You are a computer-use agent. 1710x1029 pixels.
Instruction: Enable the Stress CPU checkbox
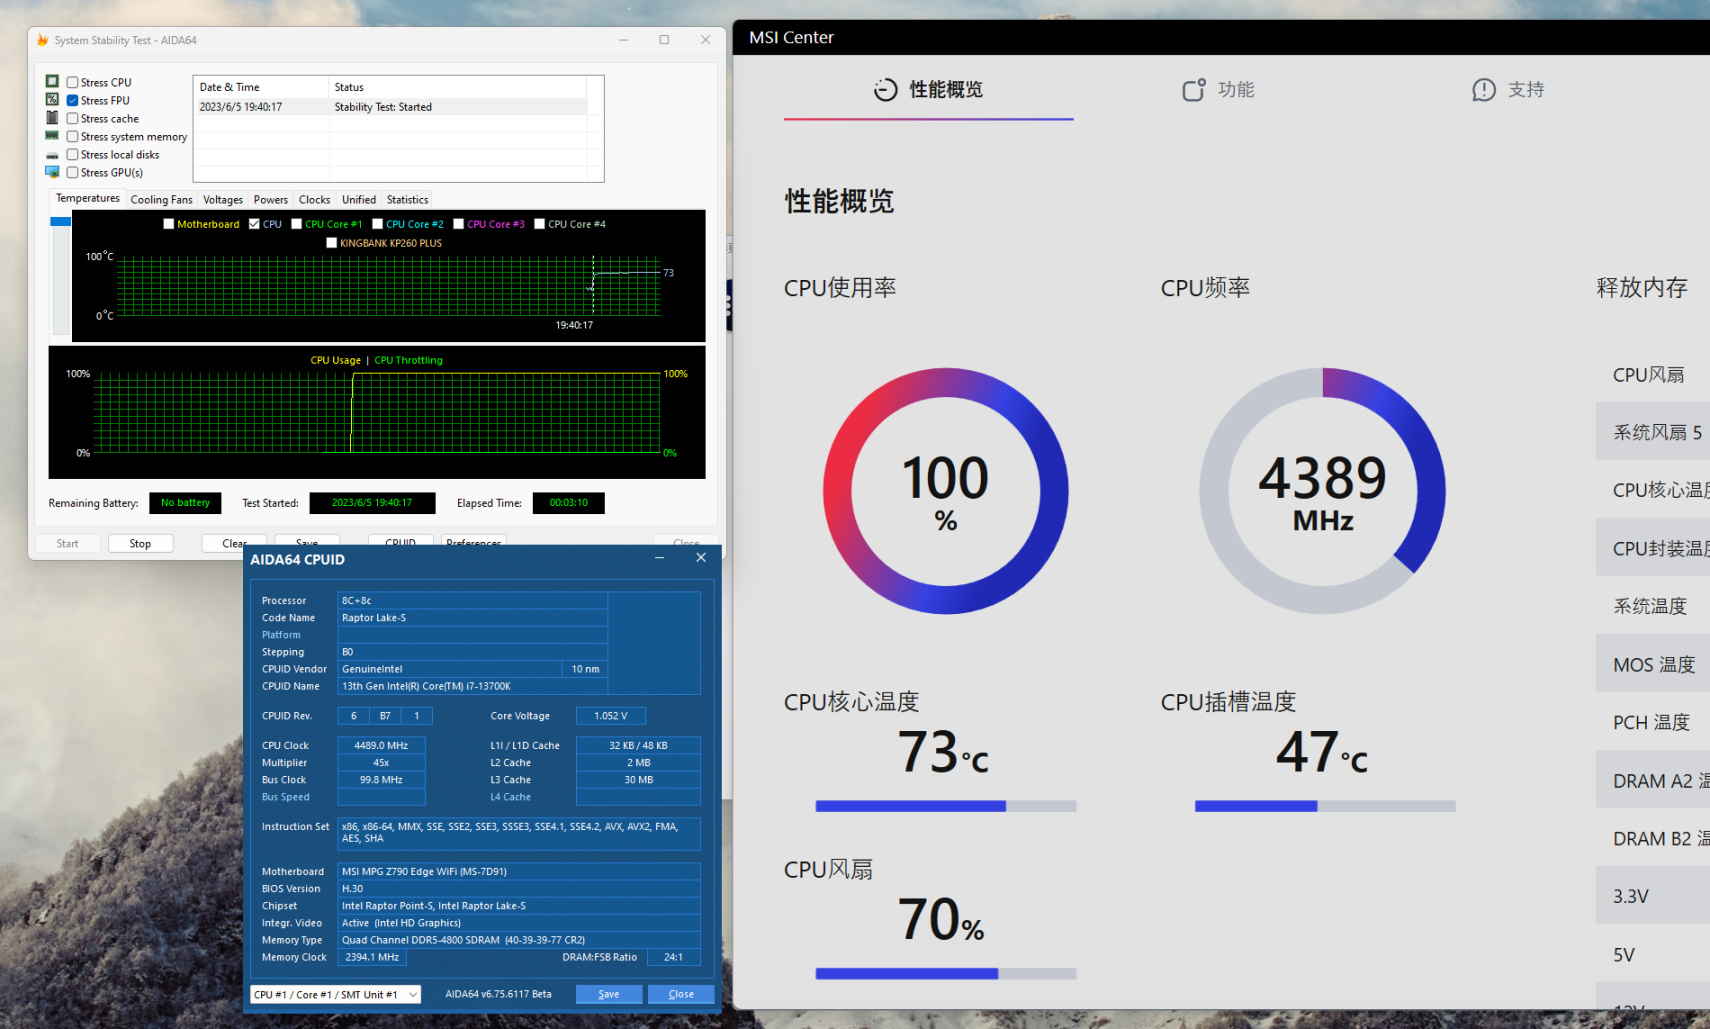(72, 82)
